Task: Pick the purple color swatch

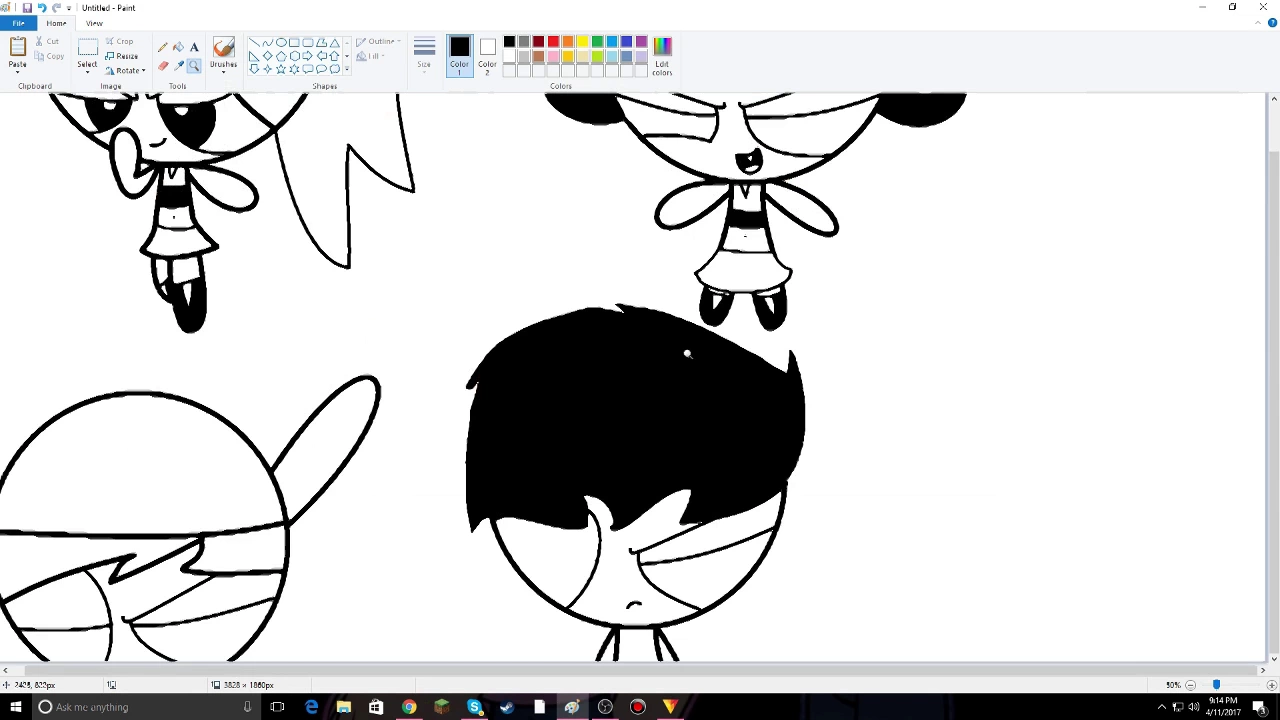Action: click(x=641, y=41)
